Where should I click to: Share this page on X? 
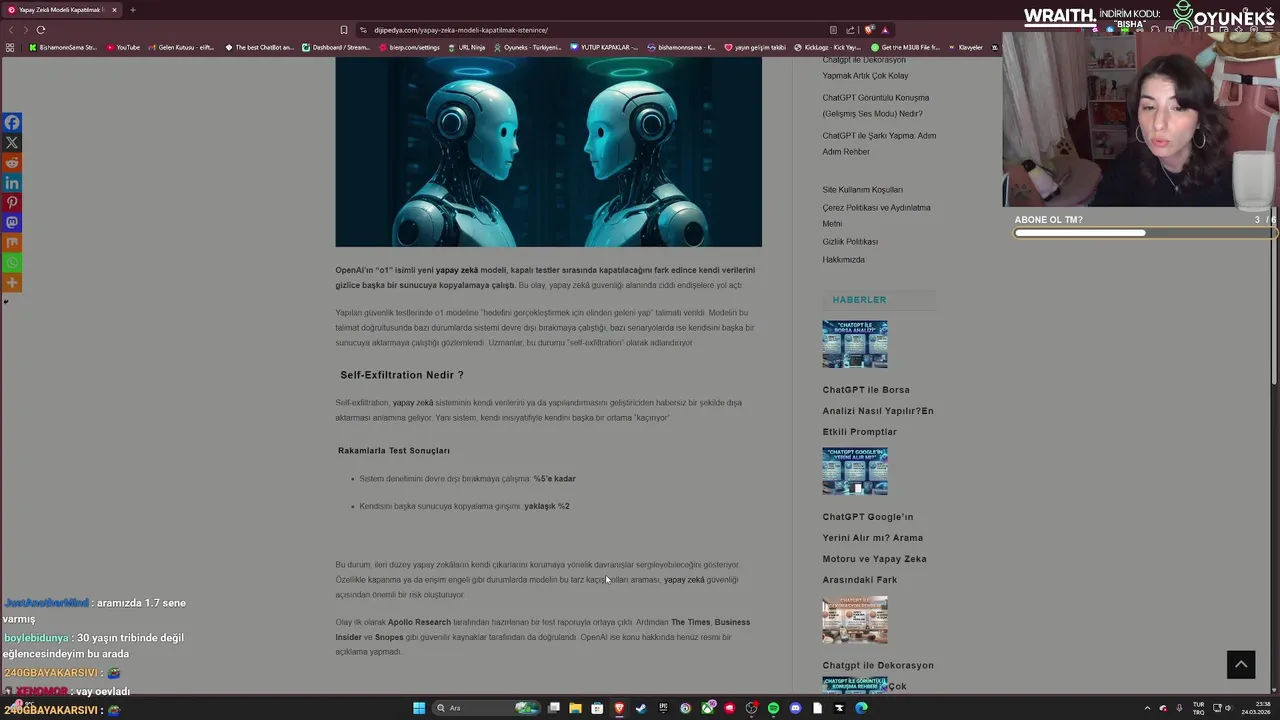pyautogui.click(x=12, y=142)
